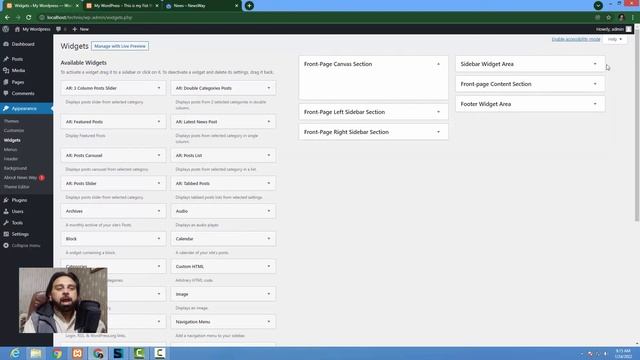Image resolution: width=640 pixels, height=360 pixels.
Task: Open Tools in the admin sidebar
Action: pyautogui.click(x=17, y=223)
